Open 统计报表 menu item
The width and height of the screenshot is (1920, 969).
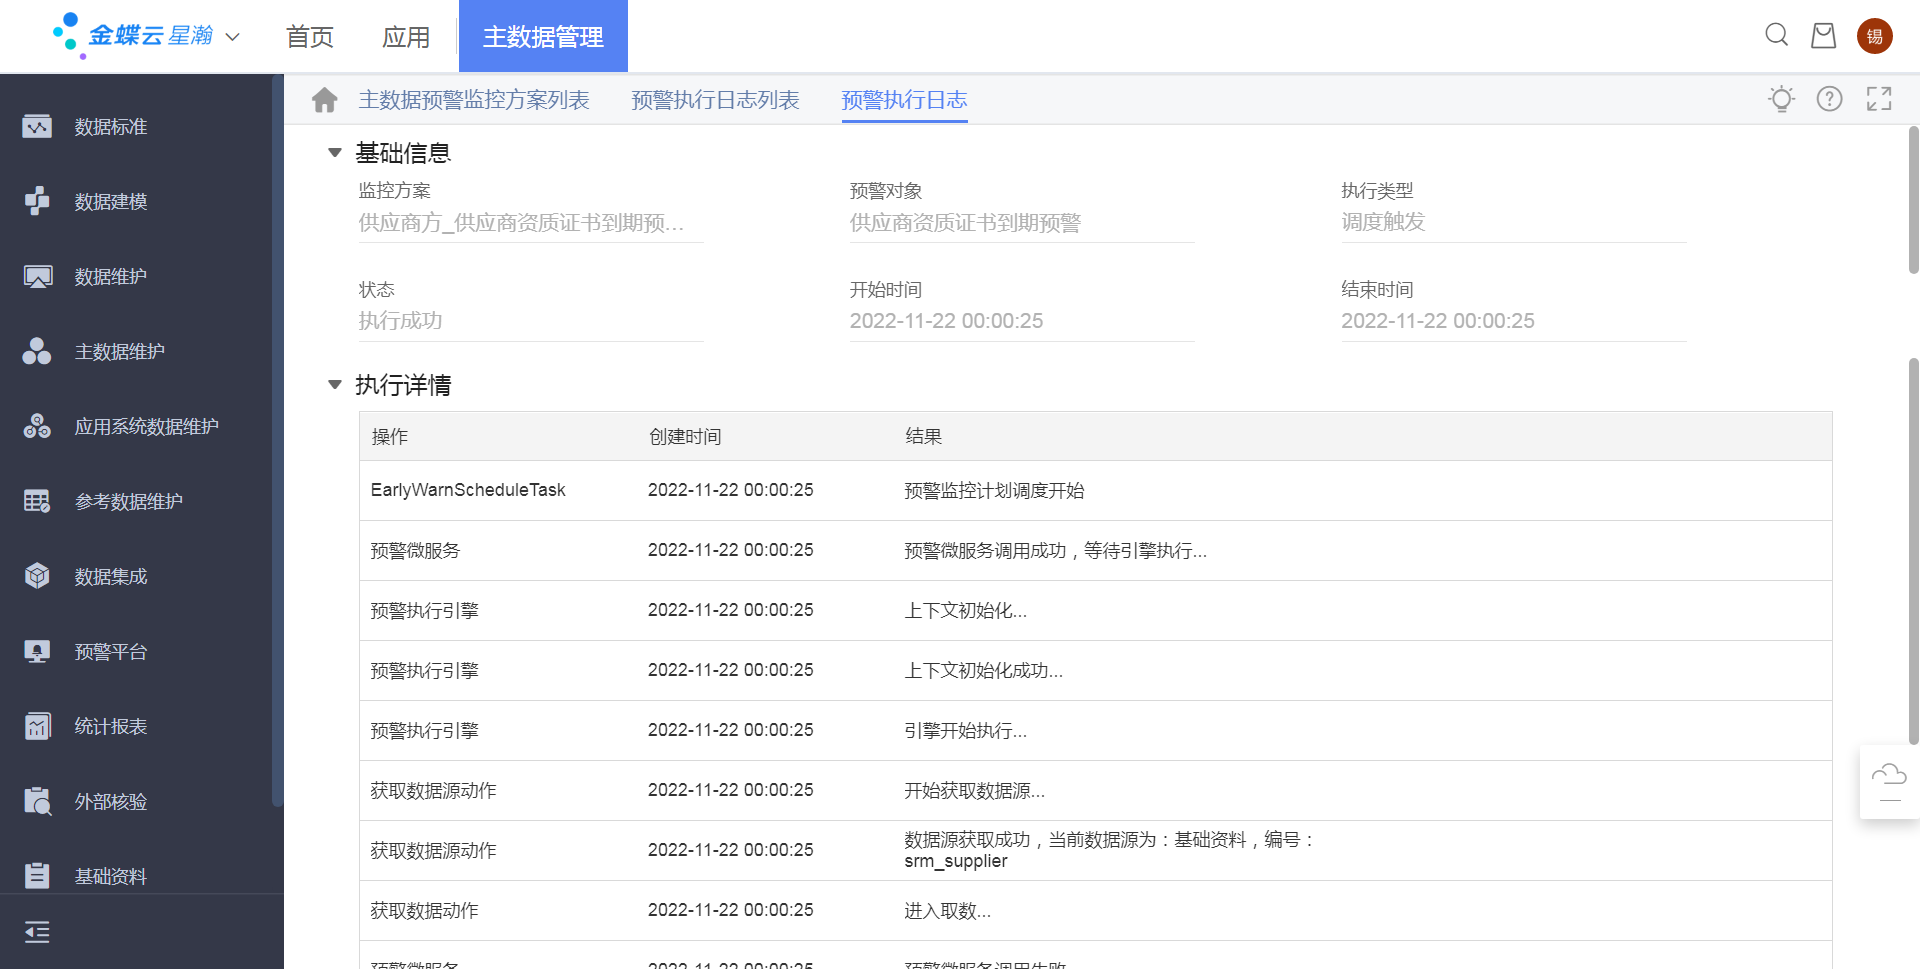[x=111, y=727]
